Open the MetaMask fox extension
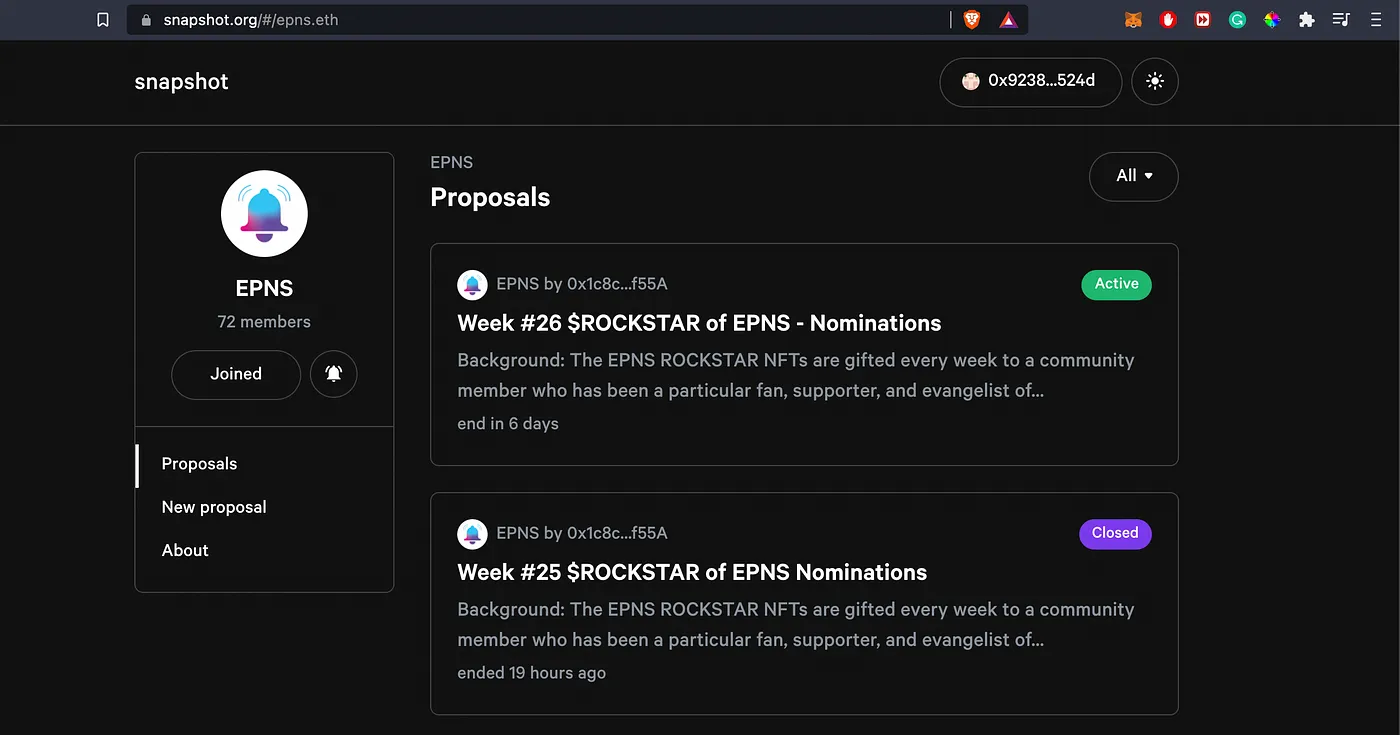The image size is (1400, 735). (1133, 20)
